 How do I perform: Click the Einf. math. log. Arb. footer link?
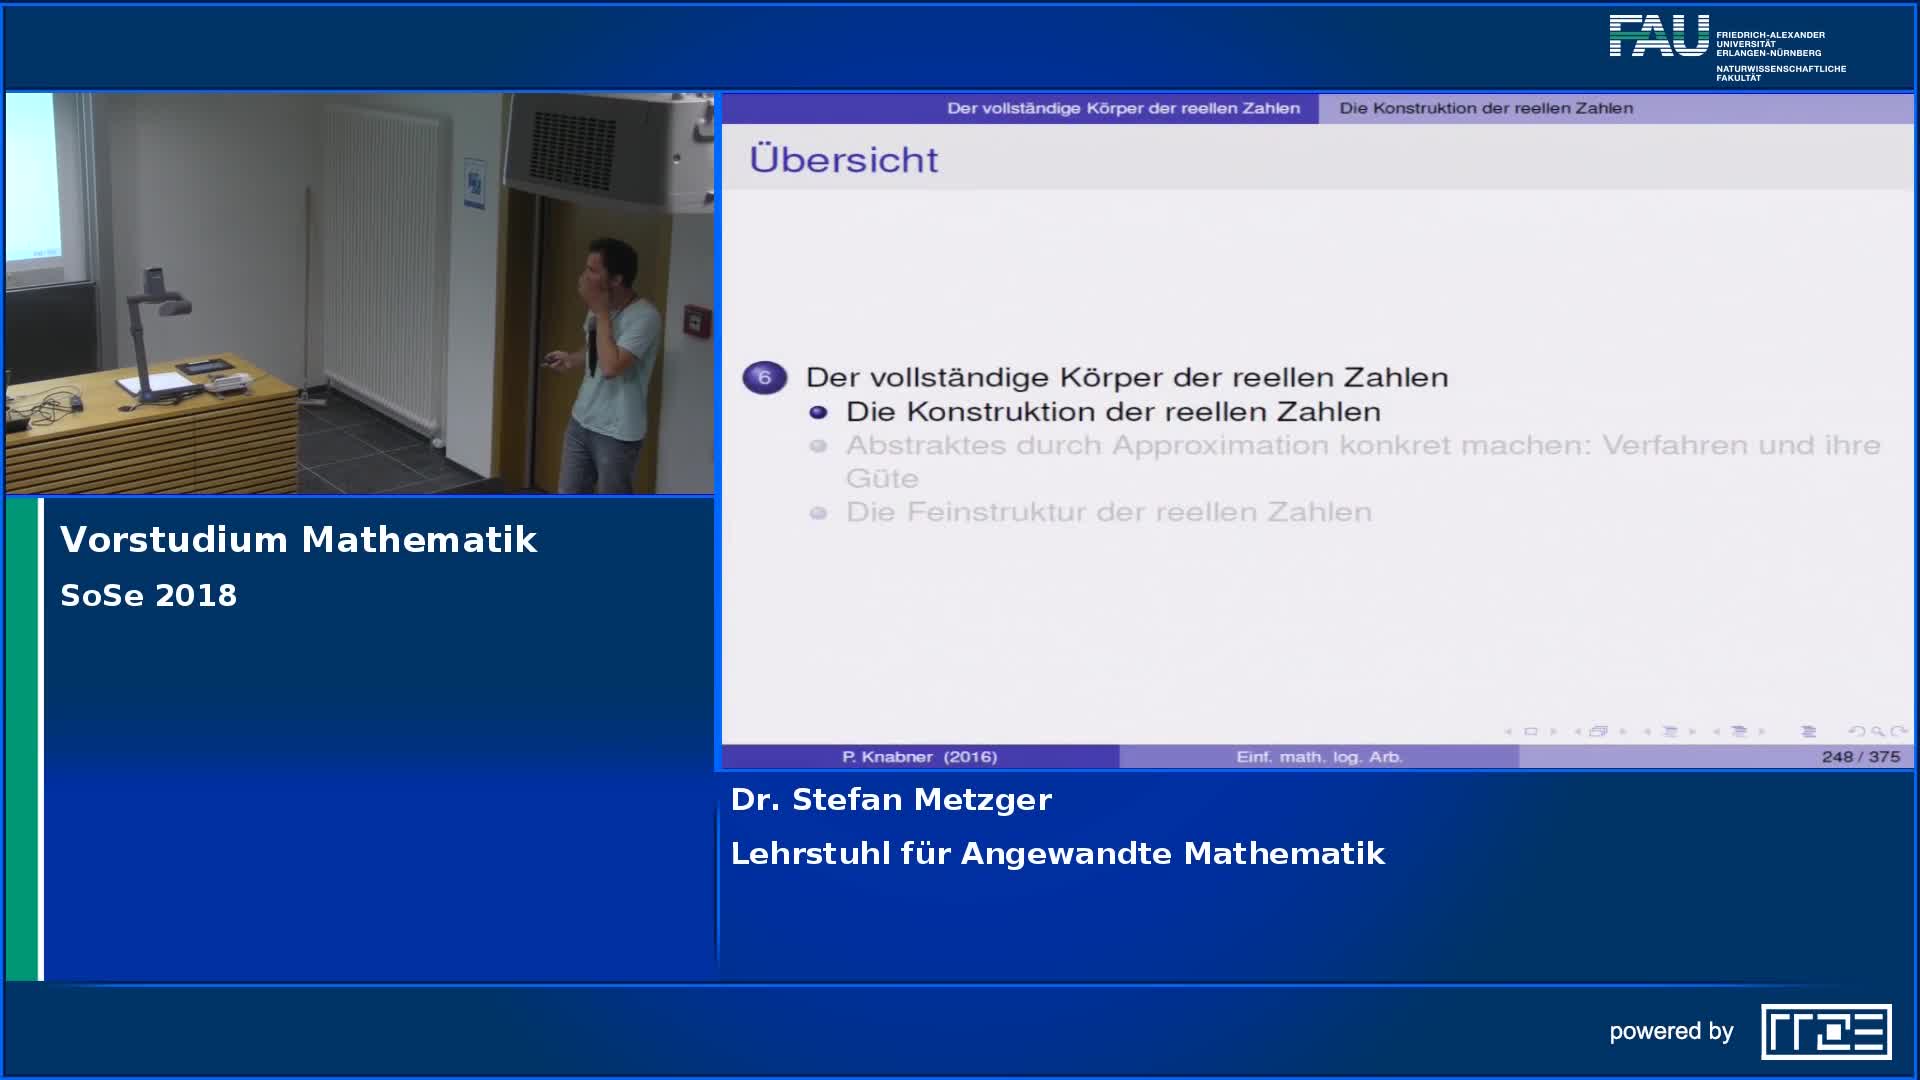(x=1320, y=757)
